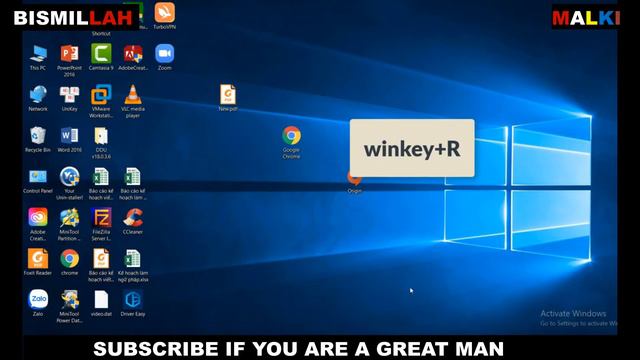Launch Your Uninstaller shortcut
The width and height of the screenshot is (640, 360).
(x=69, y=177)
